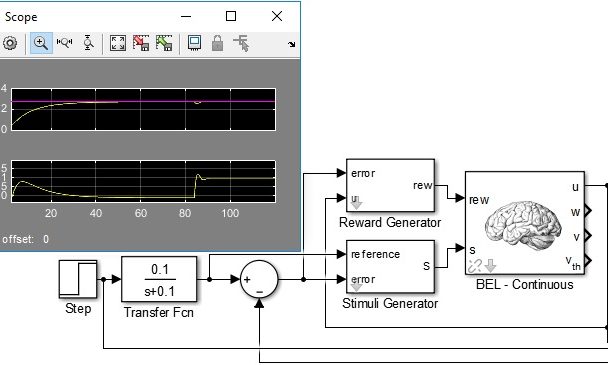Restore saved axes settings icon
Viewport: 608px width, 365px height.
click(164, 43)
